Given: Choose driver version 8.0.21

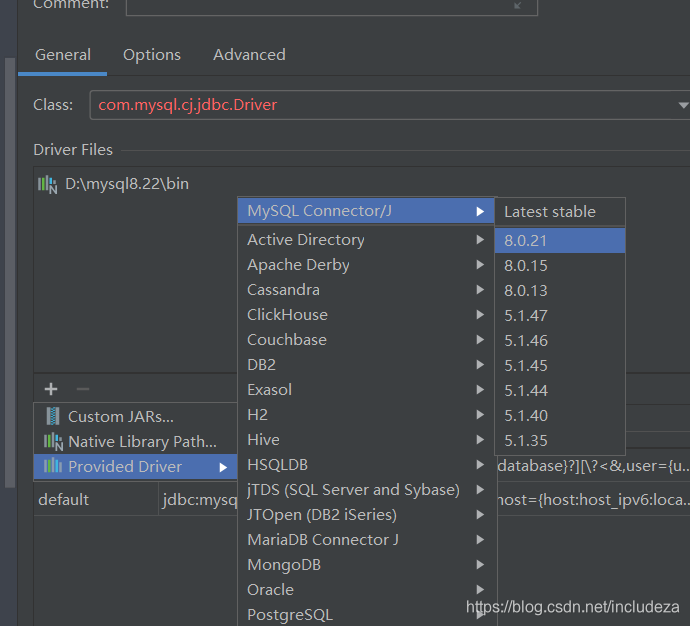Looking at the screenshot, I should [560, 241].
